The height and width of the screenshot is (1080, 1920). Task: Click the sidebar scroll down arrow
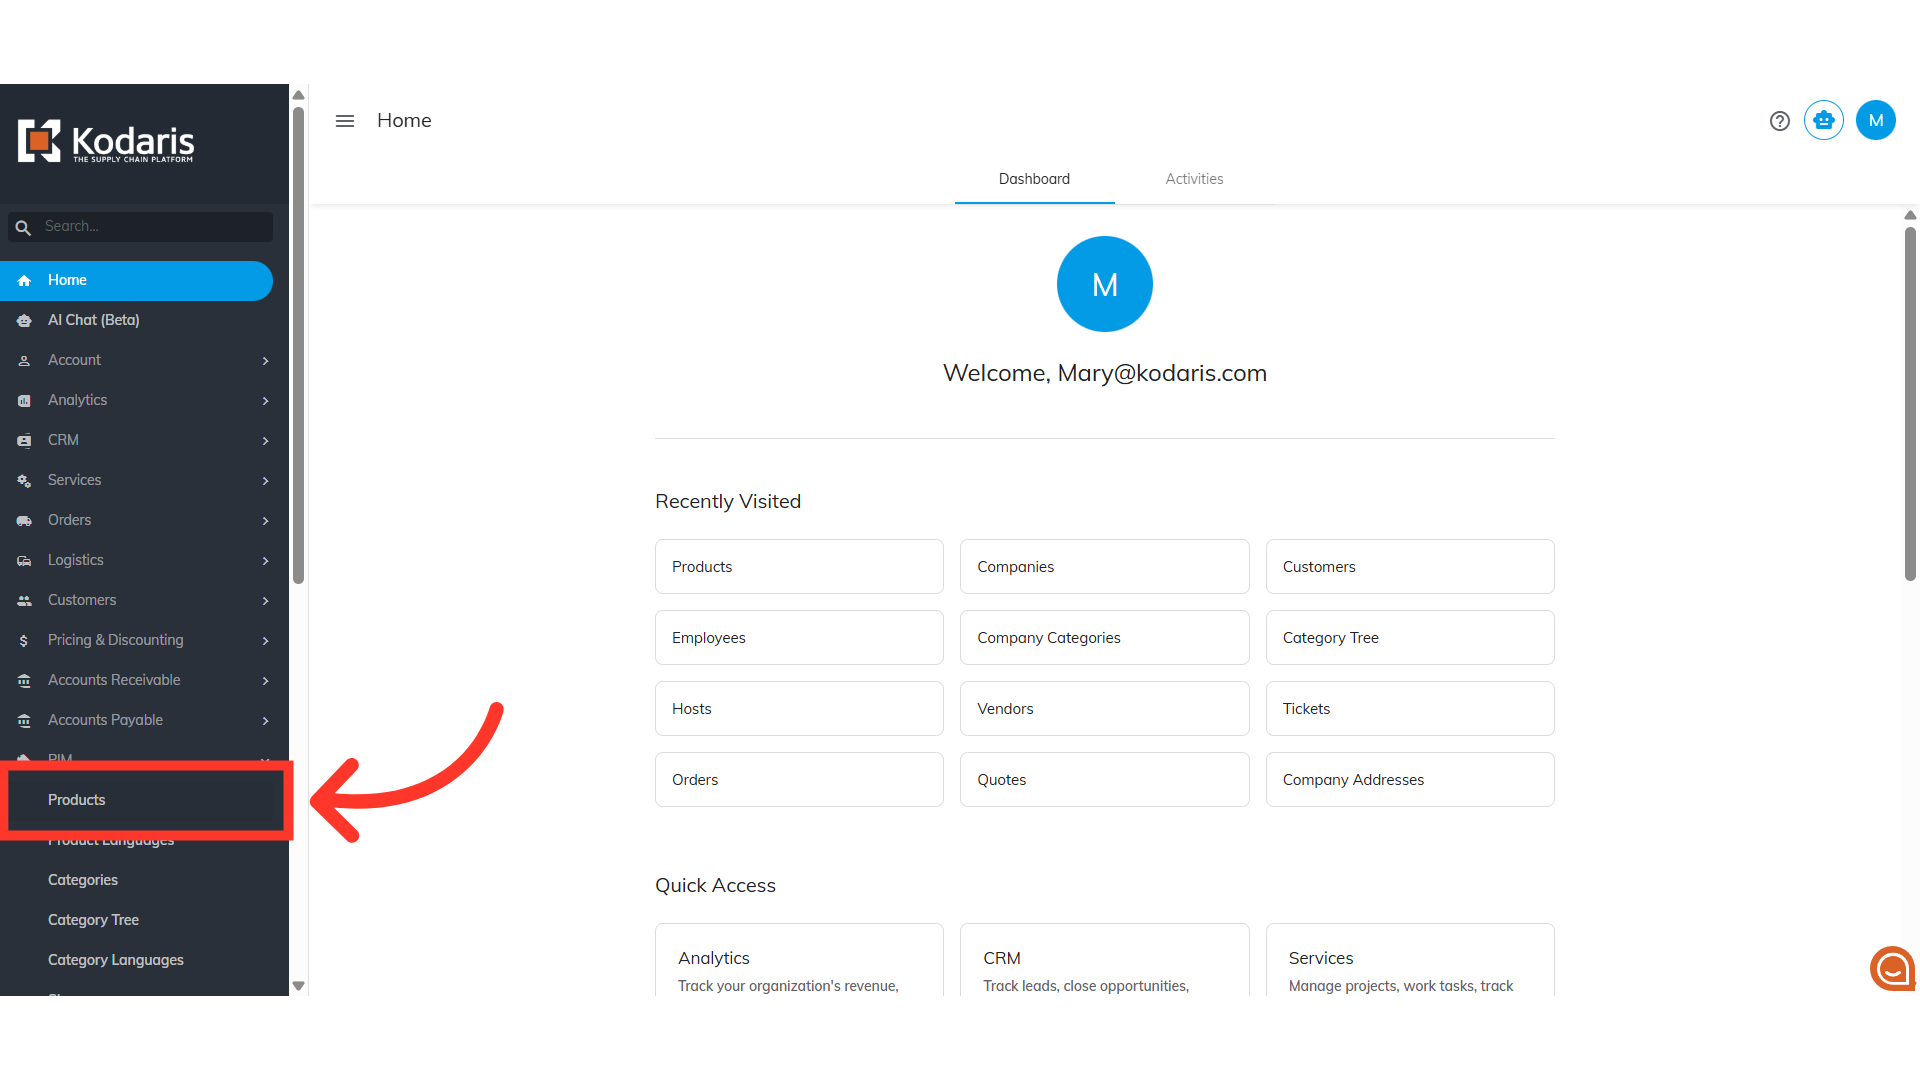[x=298, y=986]
